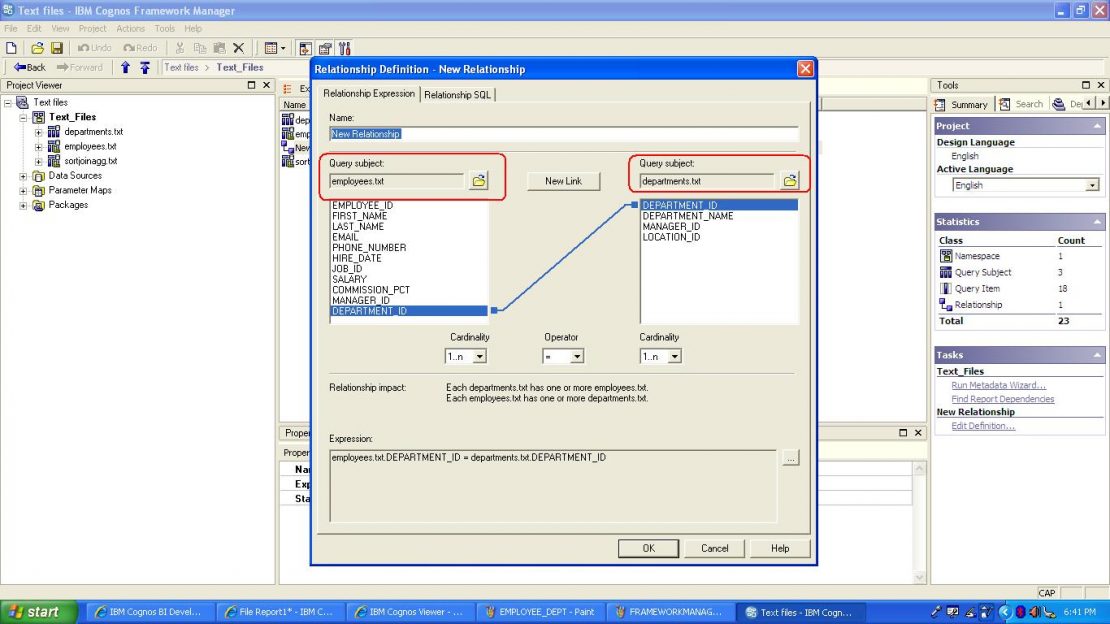1110x624 pixels.
Task: Collapse the Text_Files namespace node
Action: coord(23,118)
